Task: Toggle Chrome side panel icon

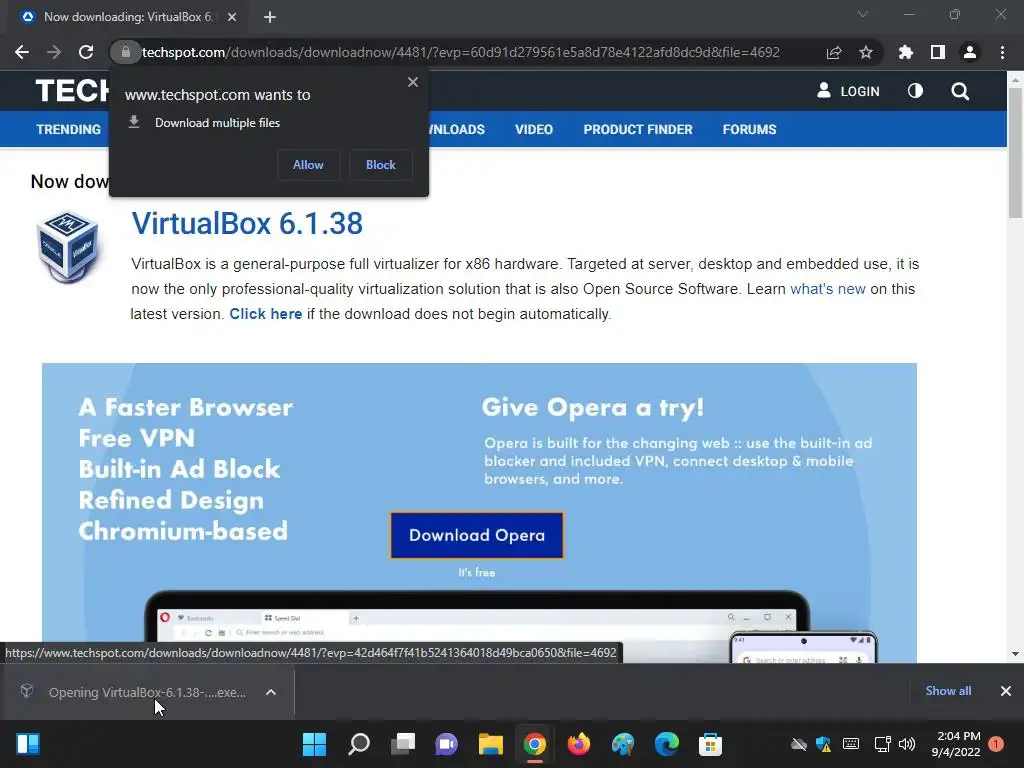Action: (938, 52)
